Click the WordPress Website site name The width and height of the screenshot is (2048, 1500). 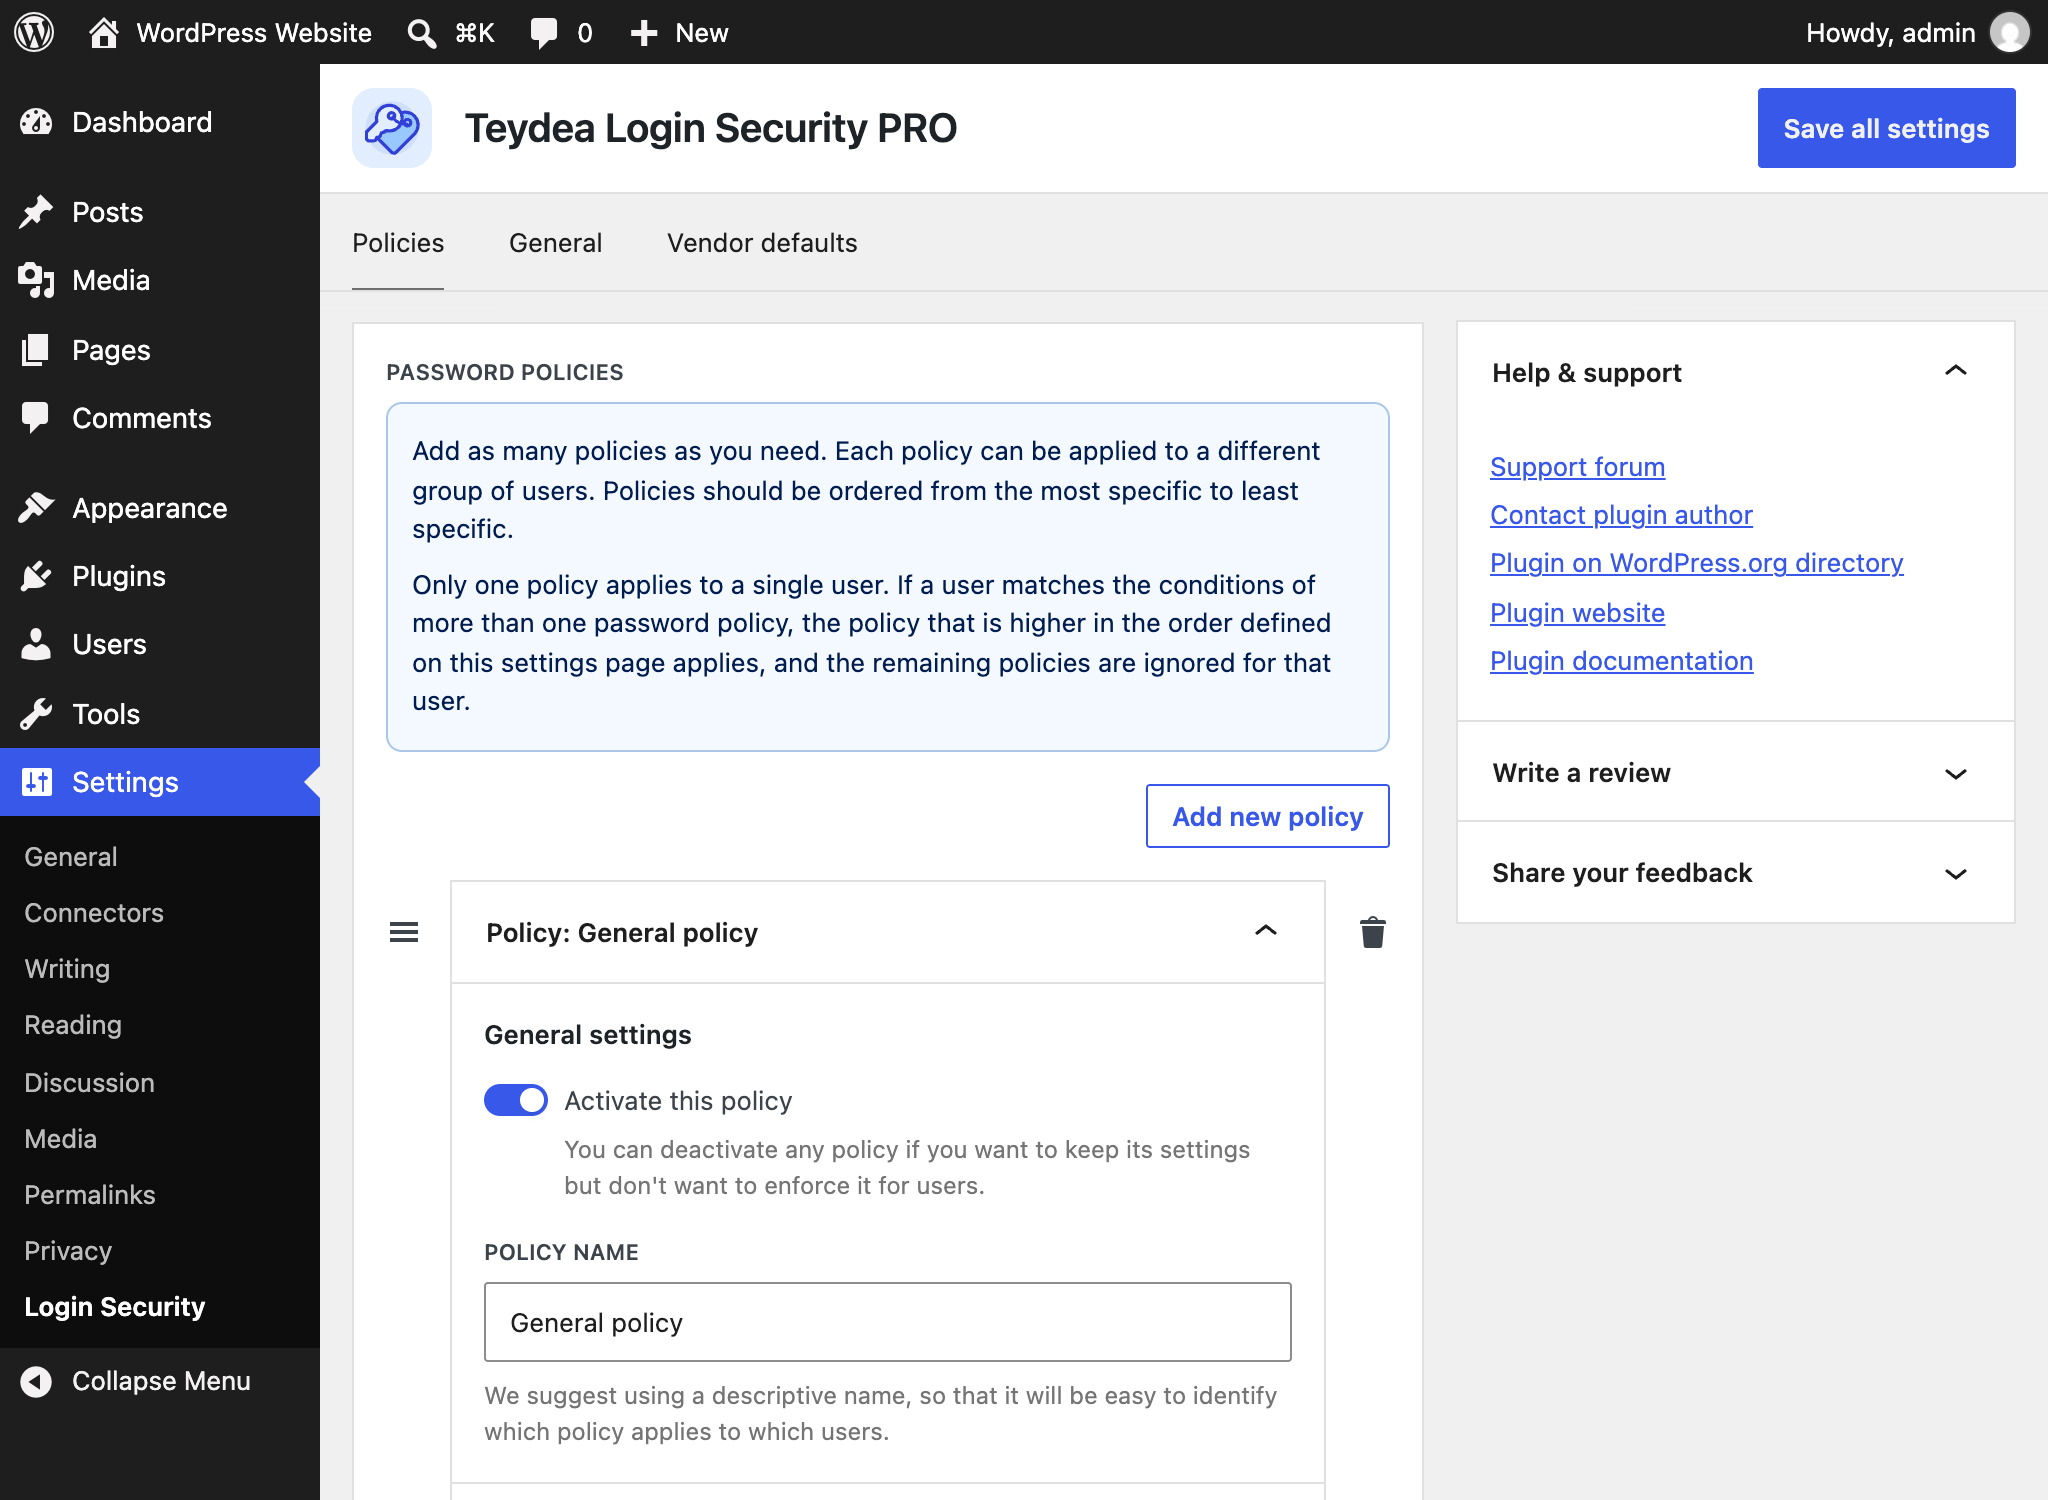[x=254, y=33]
